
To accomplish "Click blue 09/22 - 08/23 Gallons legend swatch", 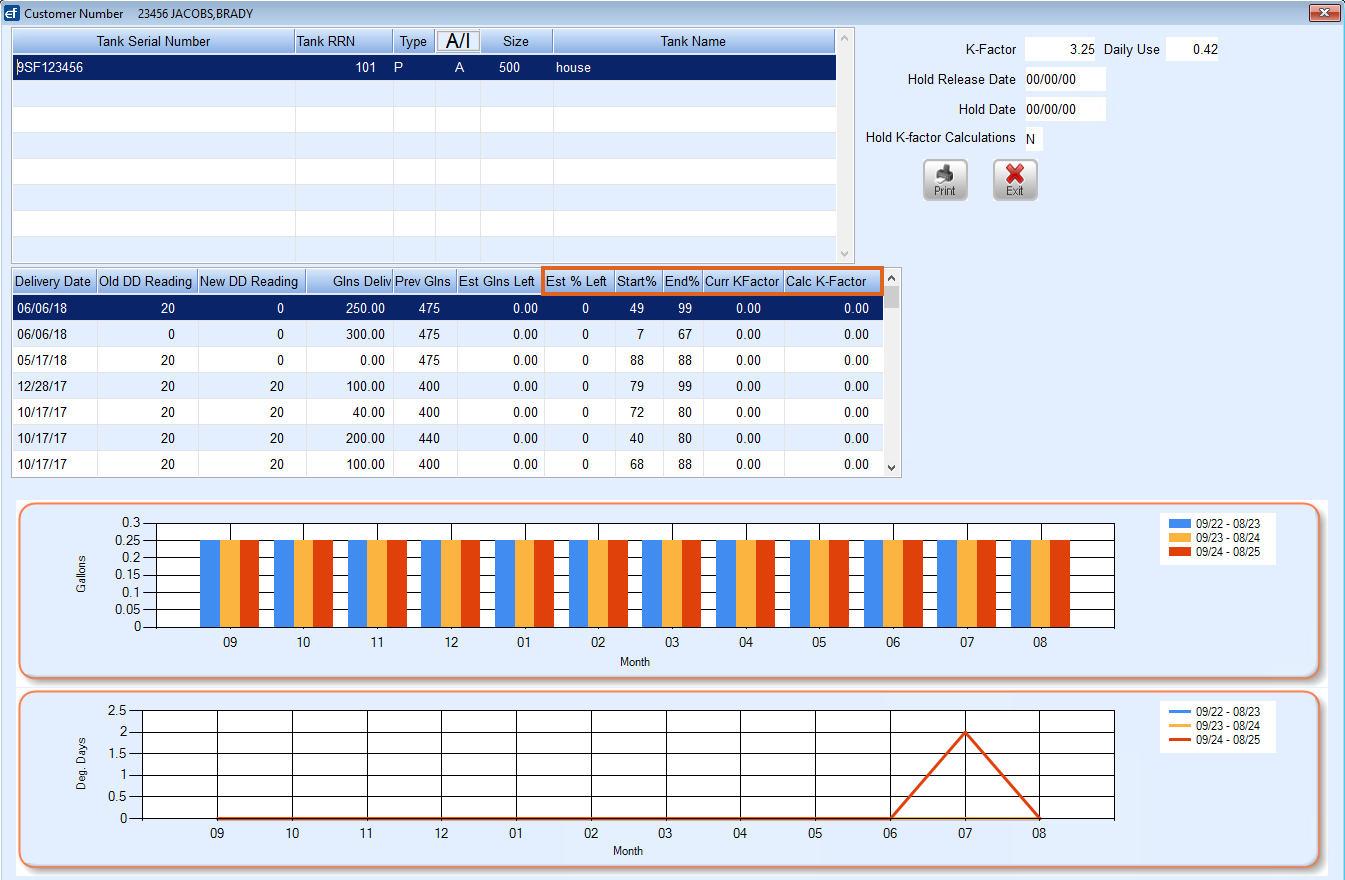I will (1180, 523).
